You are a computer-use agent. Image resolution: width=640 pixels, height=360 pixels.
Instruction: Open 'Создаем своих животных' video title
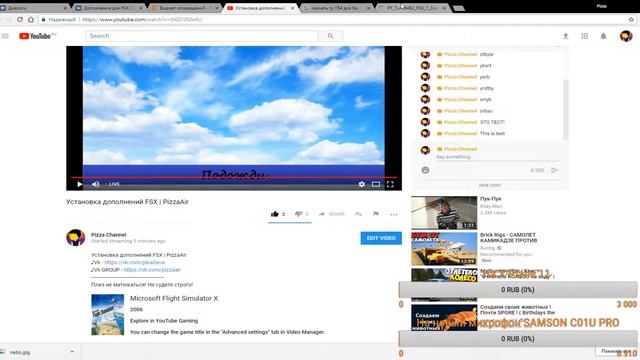click(x=517, y=310)
